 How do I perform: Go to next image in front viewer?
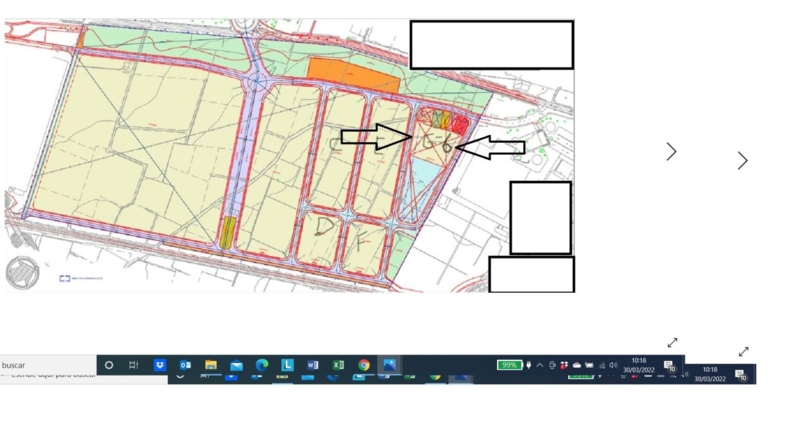(671, 152)
